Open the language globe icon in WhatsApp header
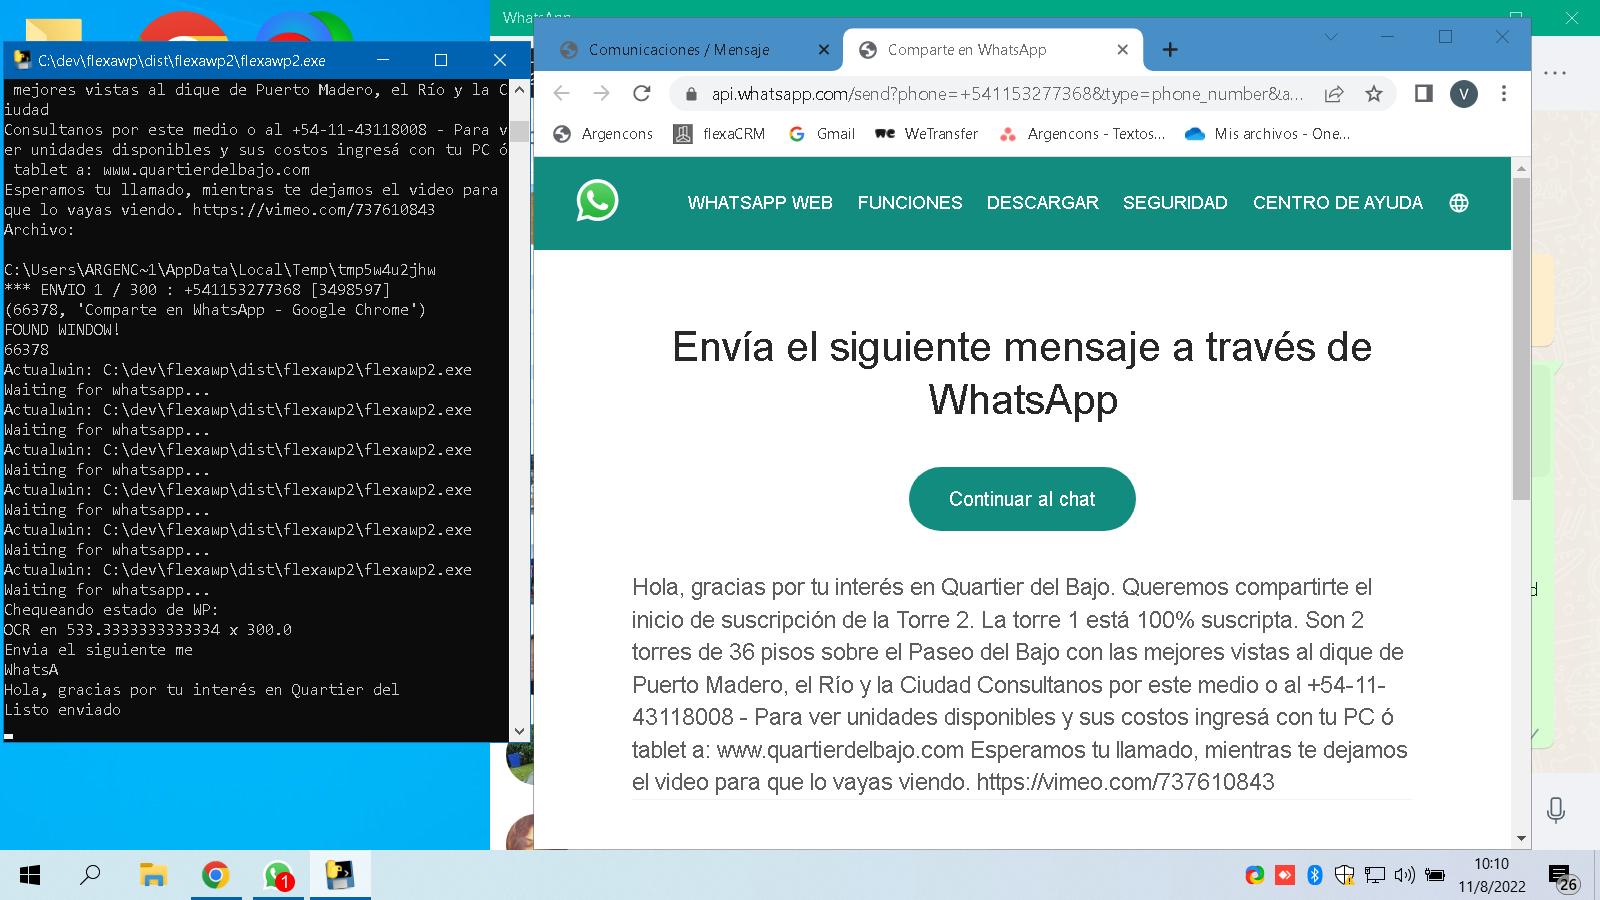1600x900 pixels. coord(1459,203)
